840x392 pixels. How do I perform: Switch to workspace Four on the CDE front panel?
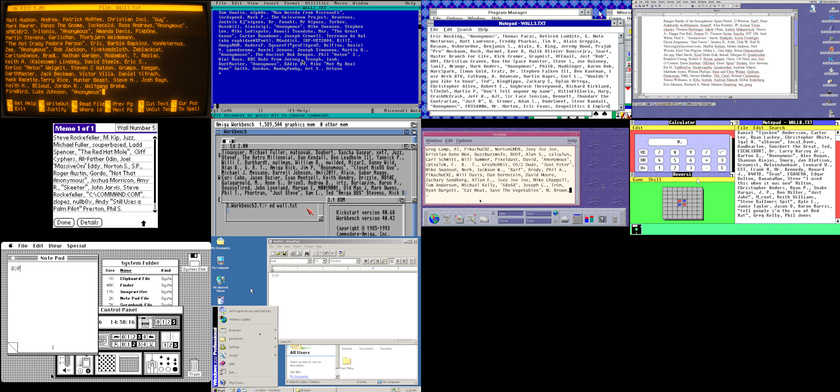538,221
